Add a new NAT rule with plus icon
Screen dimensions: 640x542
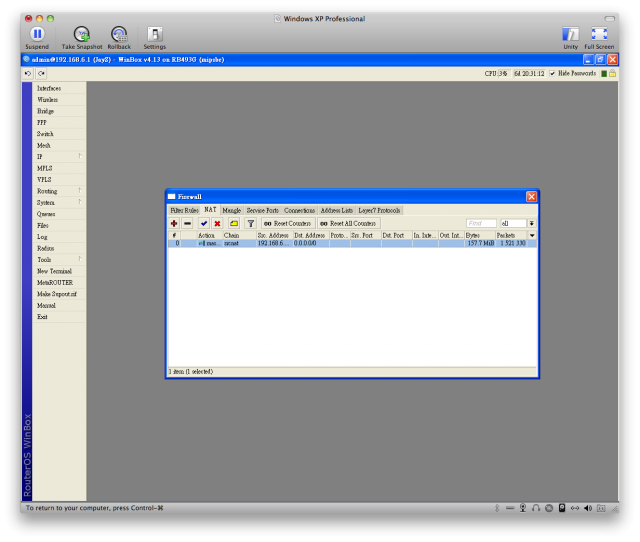(x=174, y=223)
